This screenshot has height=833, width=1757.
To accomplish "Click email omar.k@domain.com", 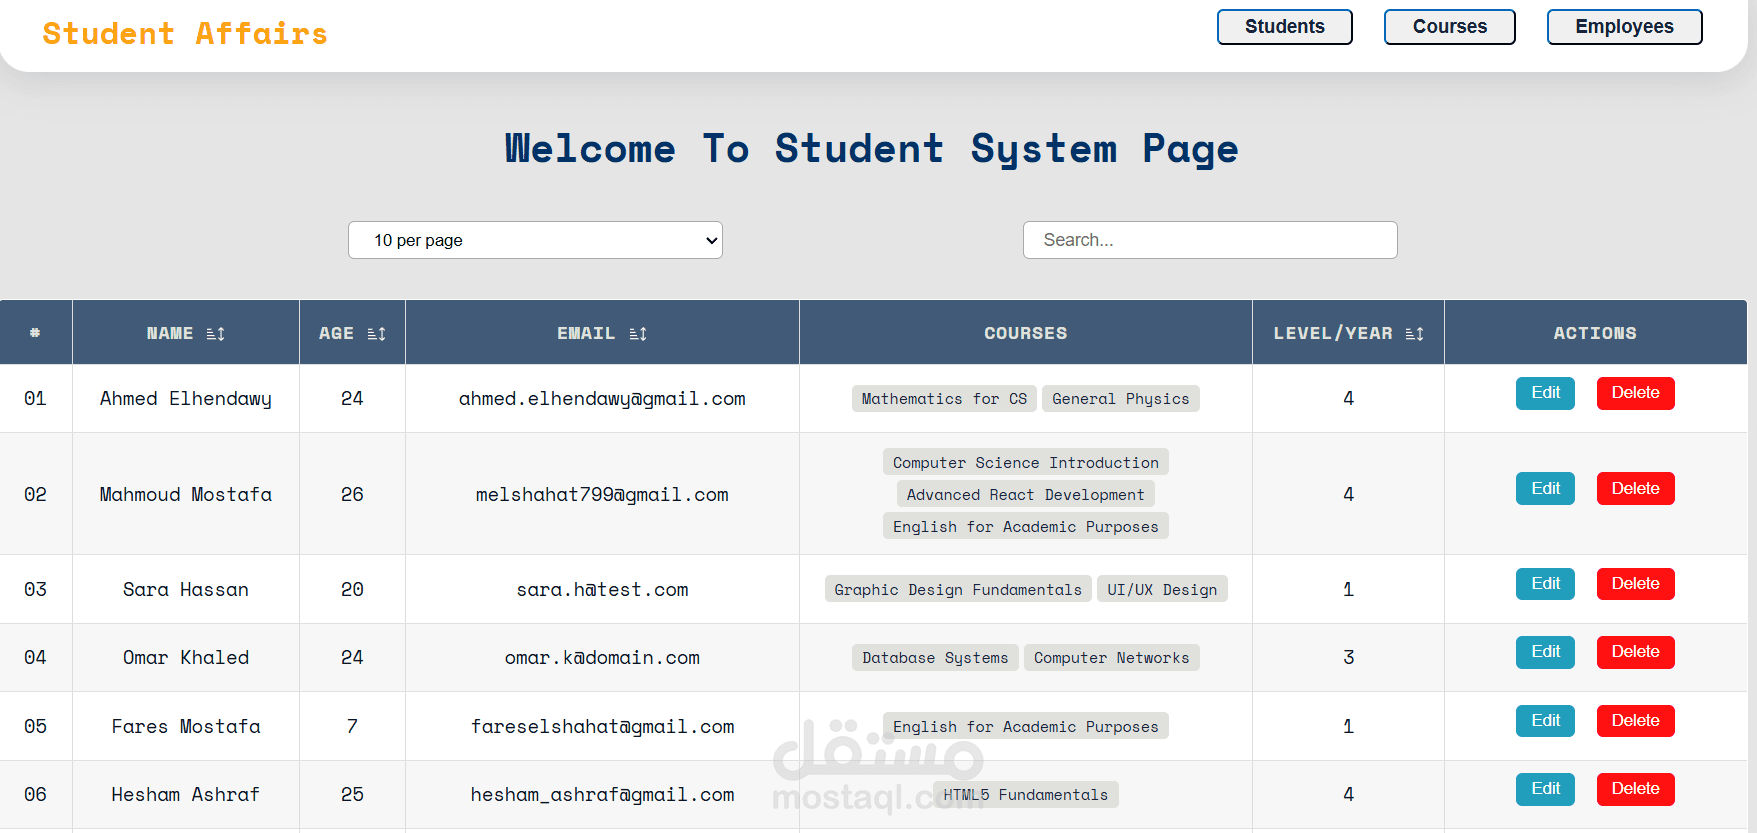I will coord(602,658).
